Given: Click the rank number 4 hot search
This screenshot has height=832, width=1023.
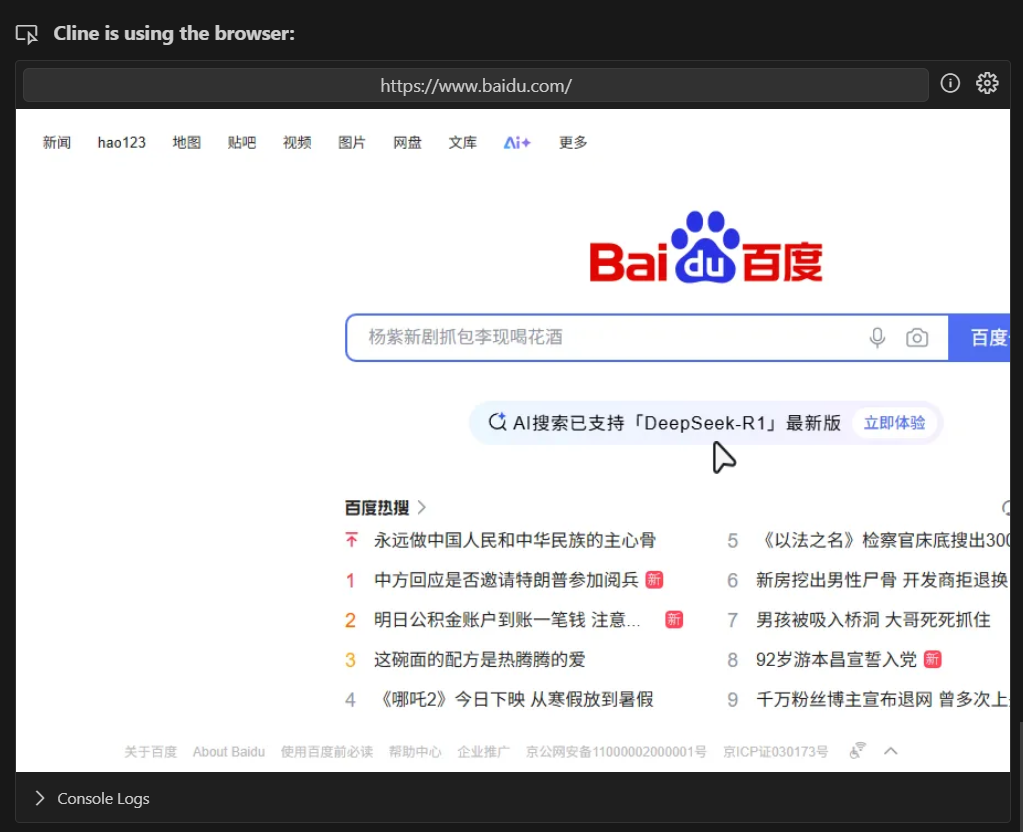Looking at the screenshot, I should tap(350, 700).
